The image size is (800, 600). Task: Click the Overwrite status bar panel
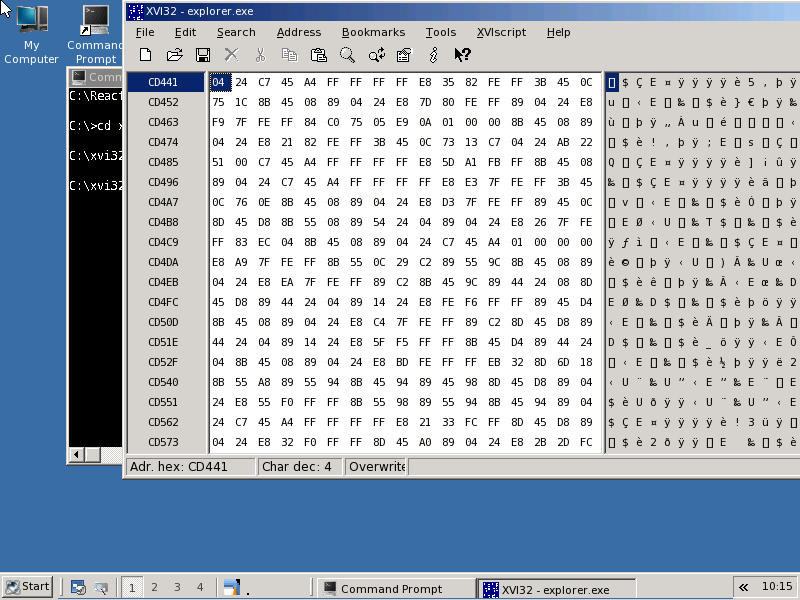point(376,467)
